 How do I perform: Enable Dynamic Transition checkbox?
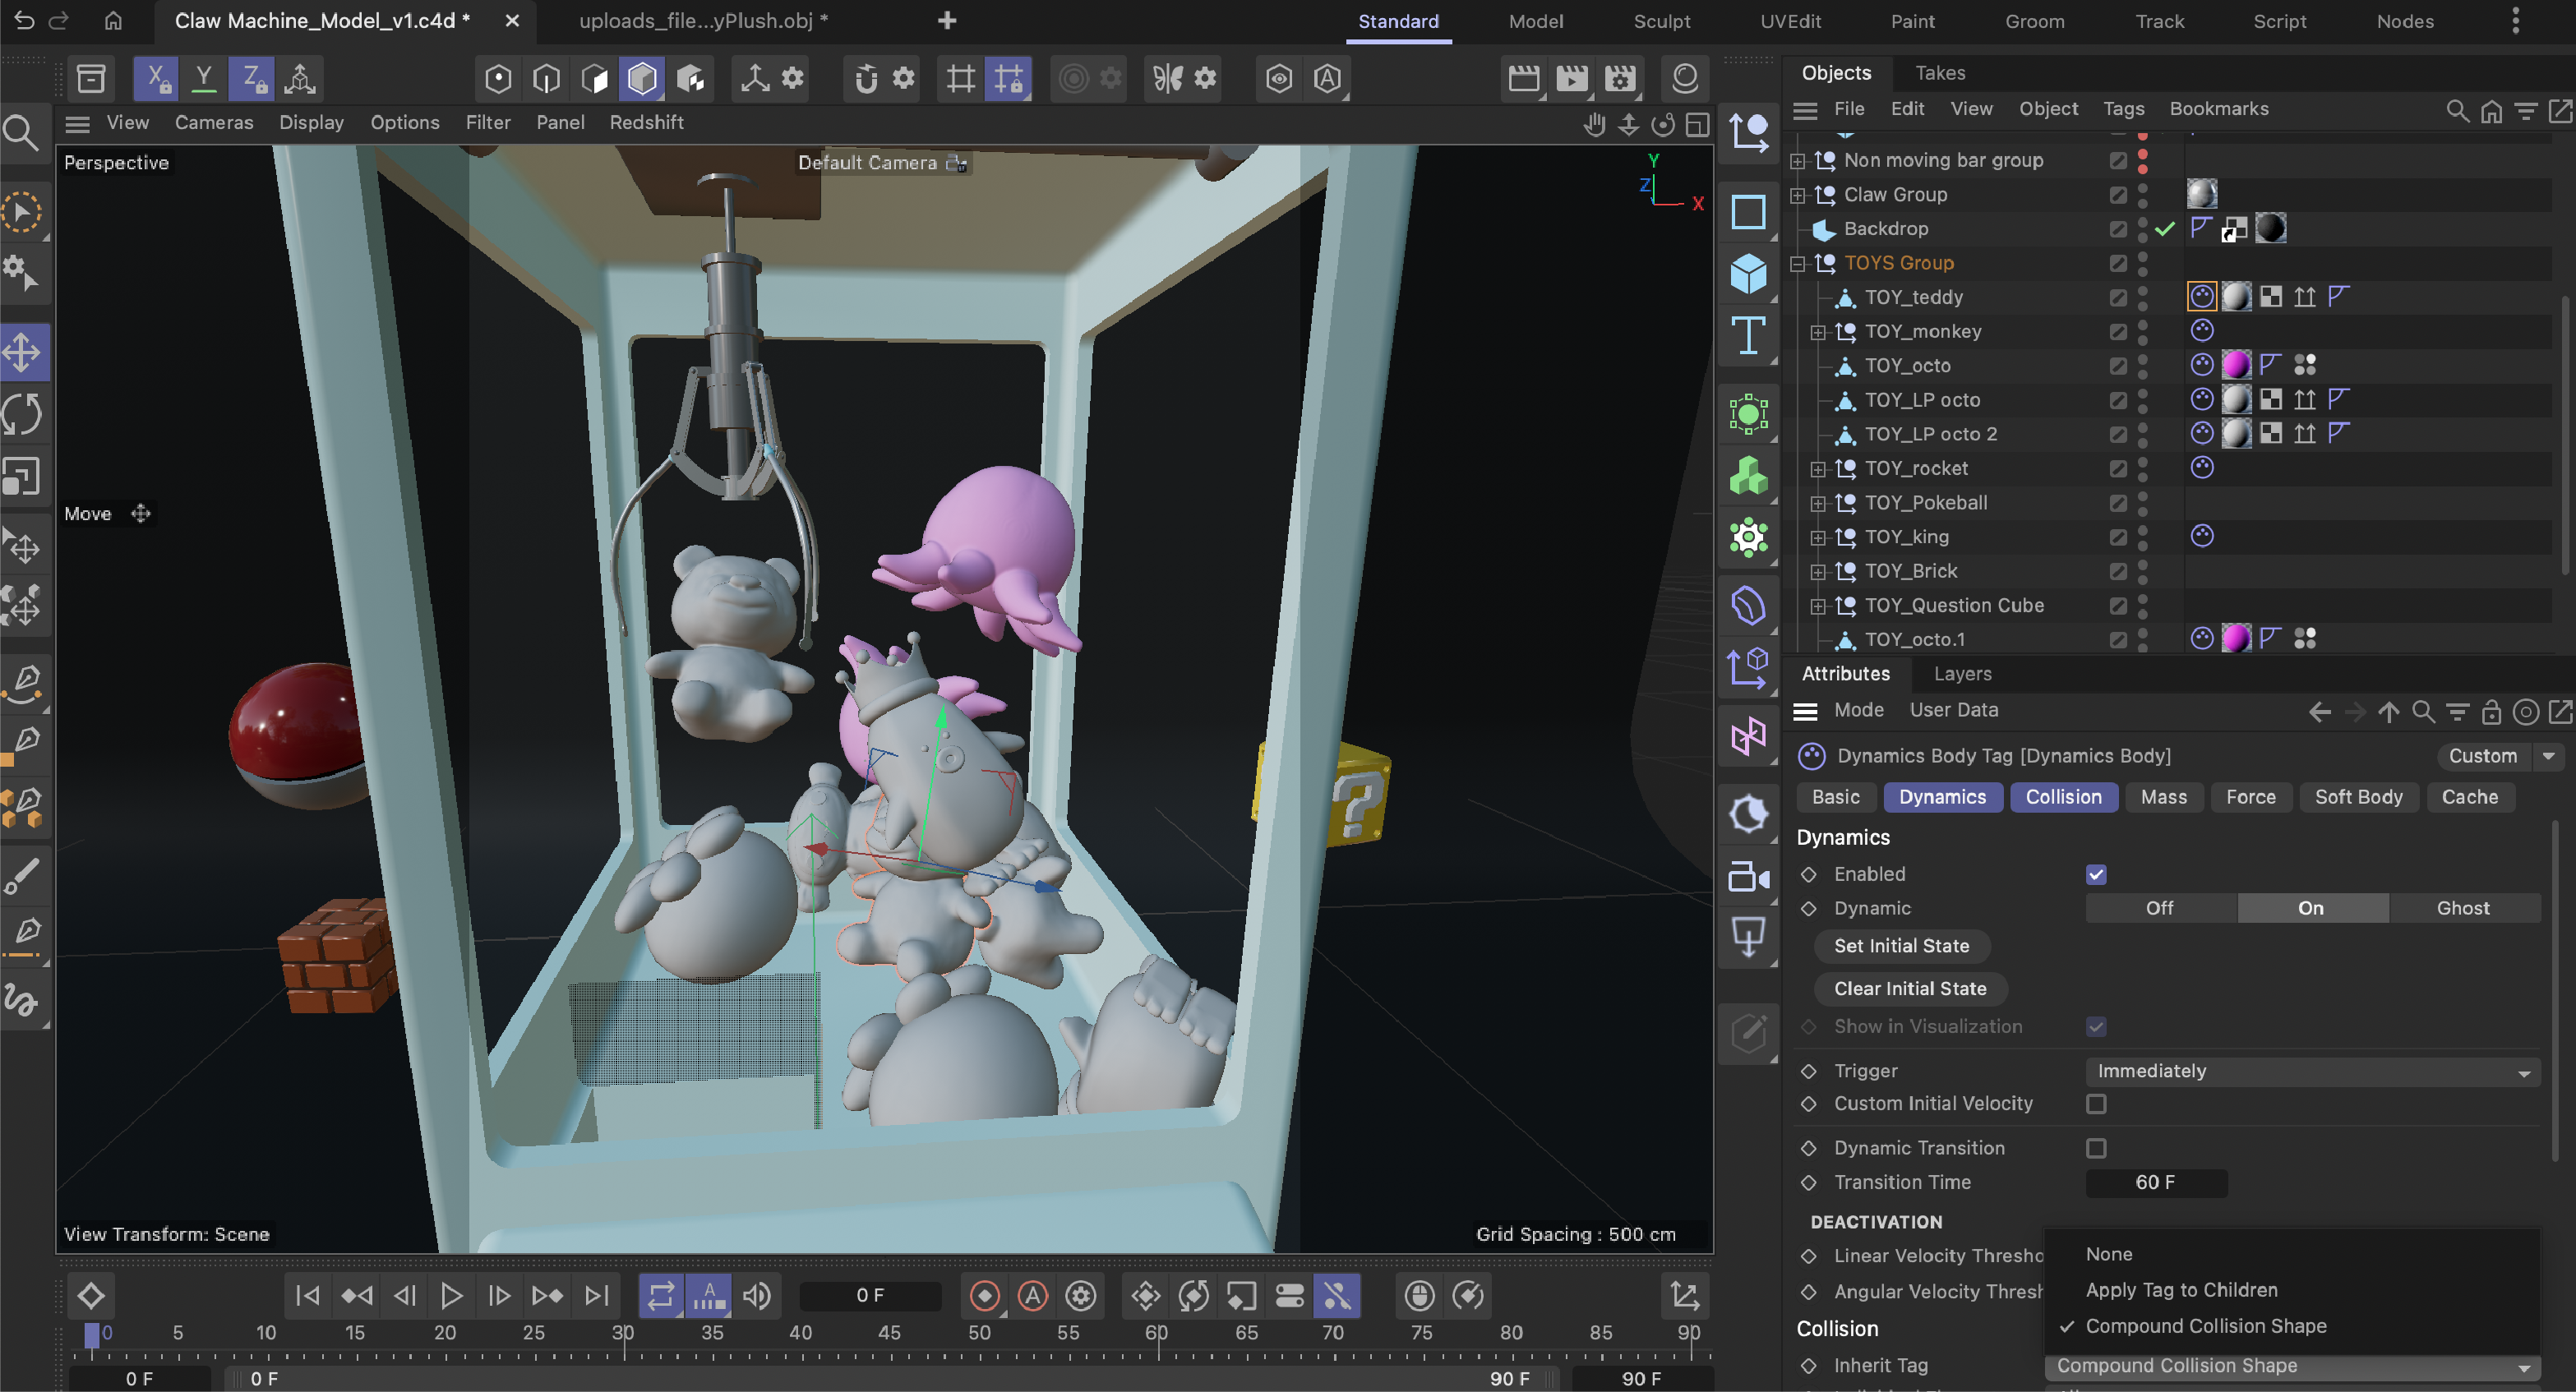point(2096,1148)
